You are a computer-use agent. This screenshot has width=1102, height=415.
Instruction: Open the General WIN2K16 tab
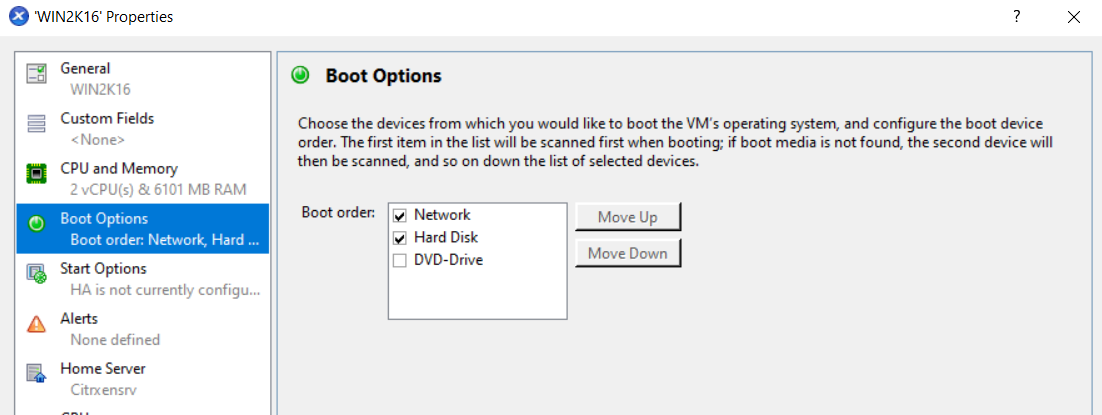click(x=143, y=79)
